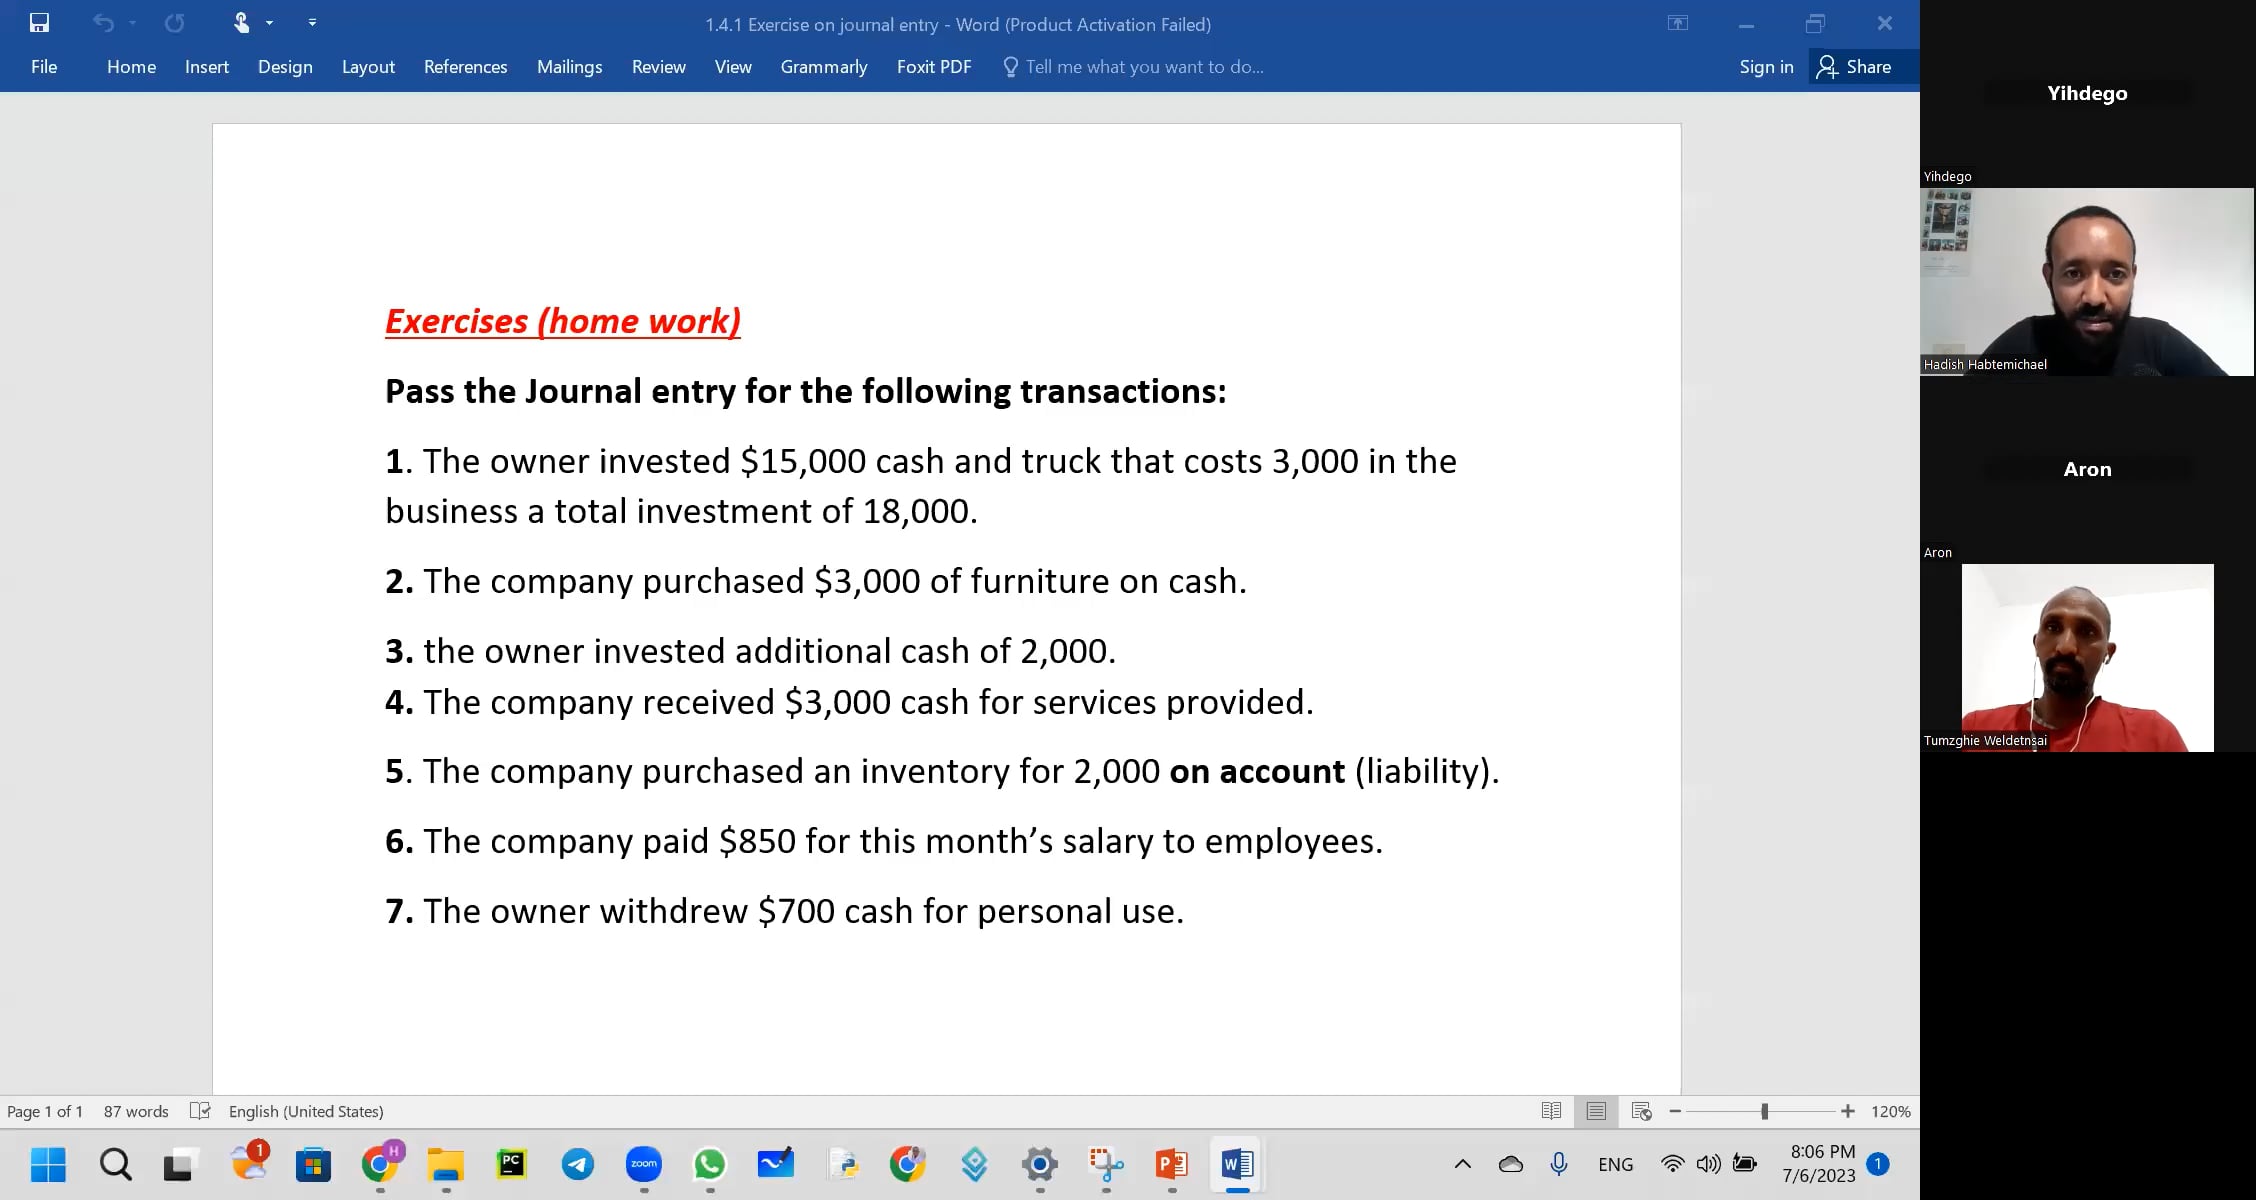This screenshot has height=1200, width=2256.
Task: Open the Undo history dropdown arrow
Action: [132, 22]
